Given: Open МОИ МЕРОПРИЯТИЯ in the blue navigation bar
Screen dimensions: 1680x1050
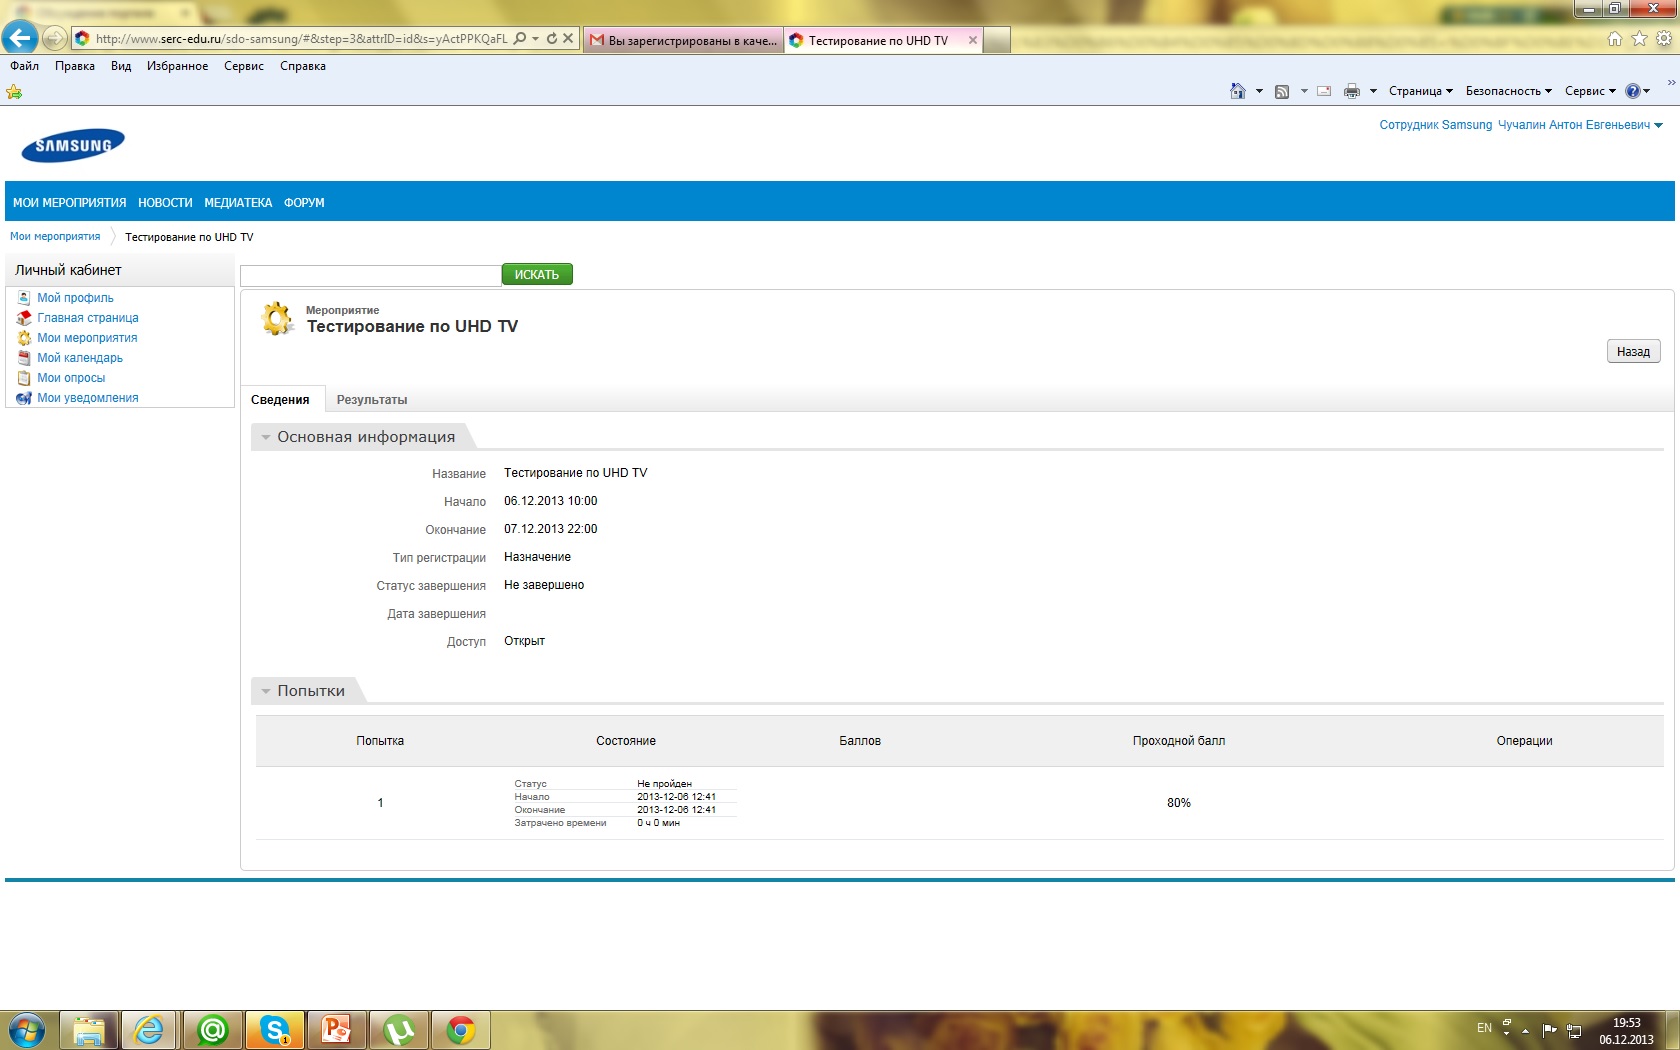Looking at the screenshot, I should (70, 203).
